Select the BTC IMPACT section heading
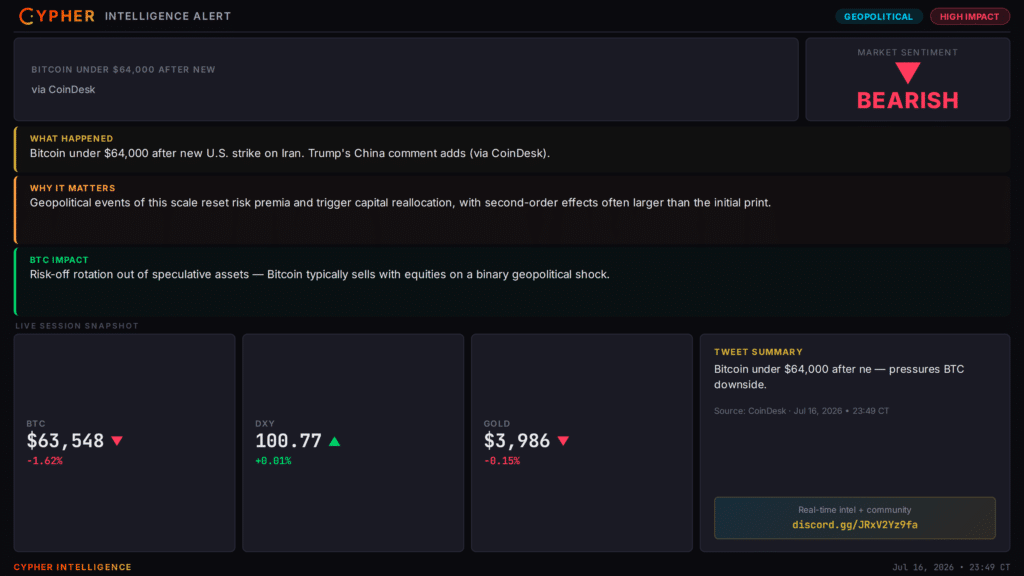This screenshot has width=1024, height=576. click(59, 260)
